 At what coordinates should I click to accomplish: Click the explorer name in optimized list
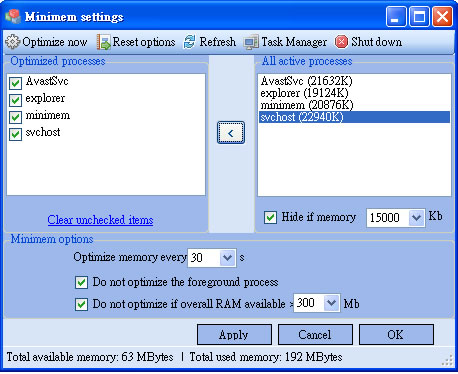click(45, 99)
